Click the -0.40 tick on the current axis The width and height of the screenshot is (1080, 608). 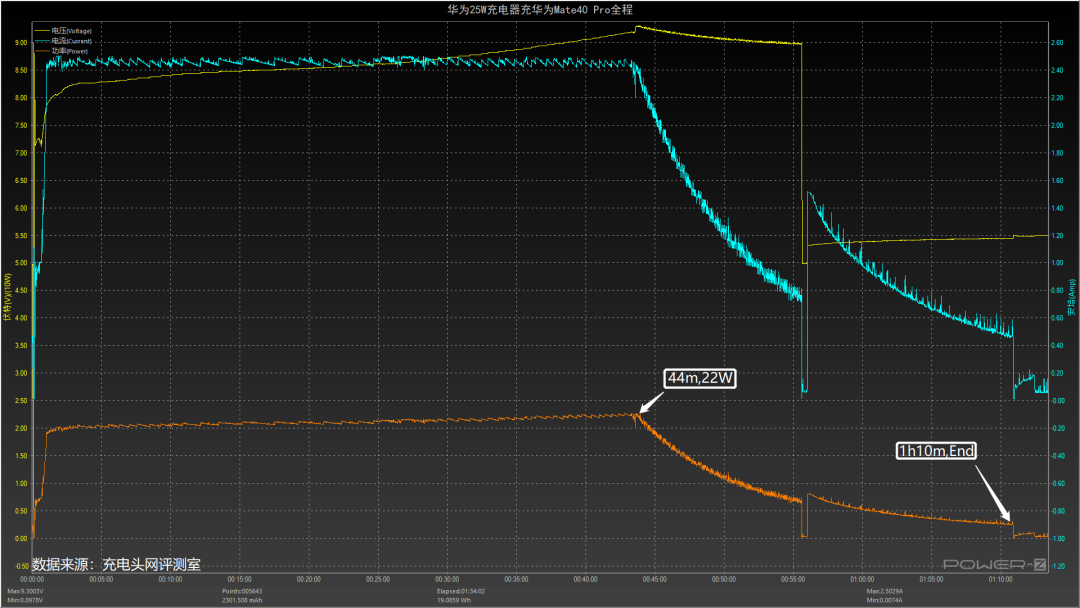pyautogui.click(x=1057, y=456)
